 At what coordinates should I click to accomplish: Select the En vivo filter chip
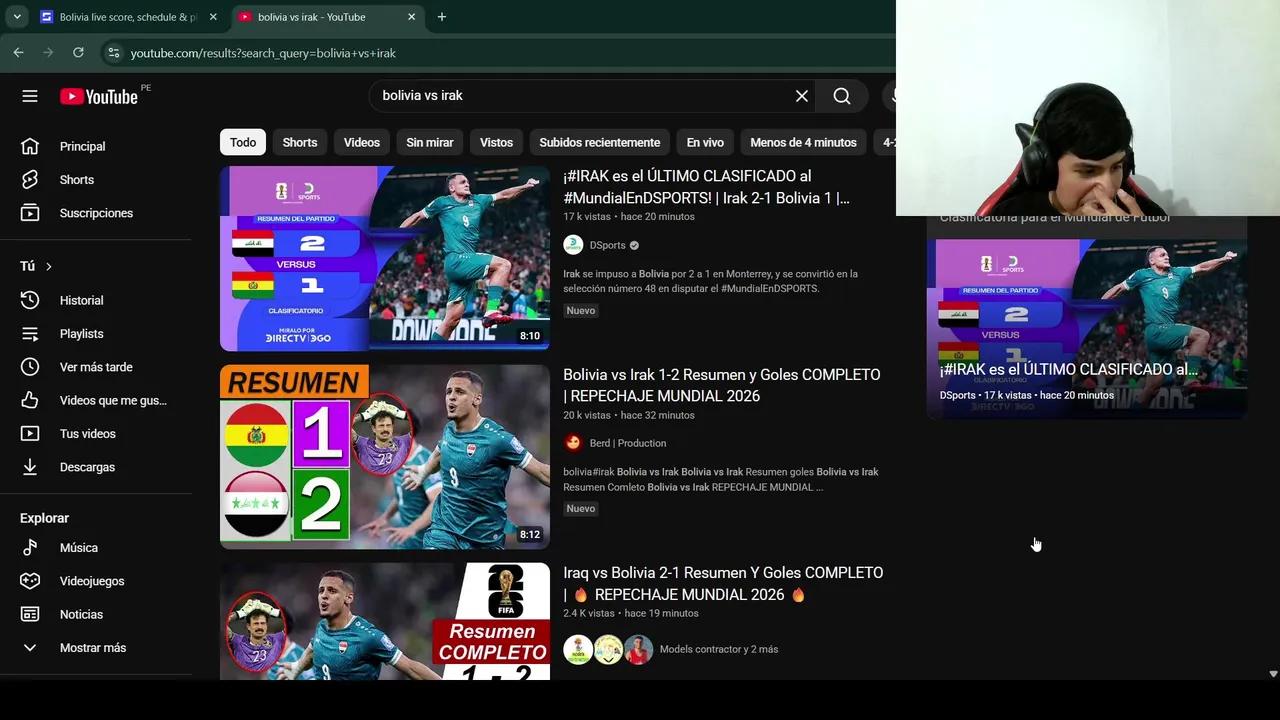coord(704,142)
